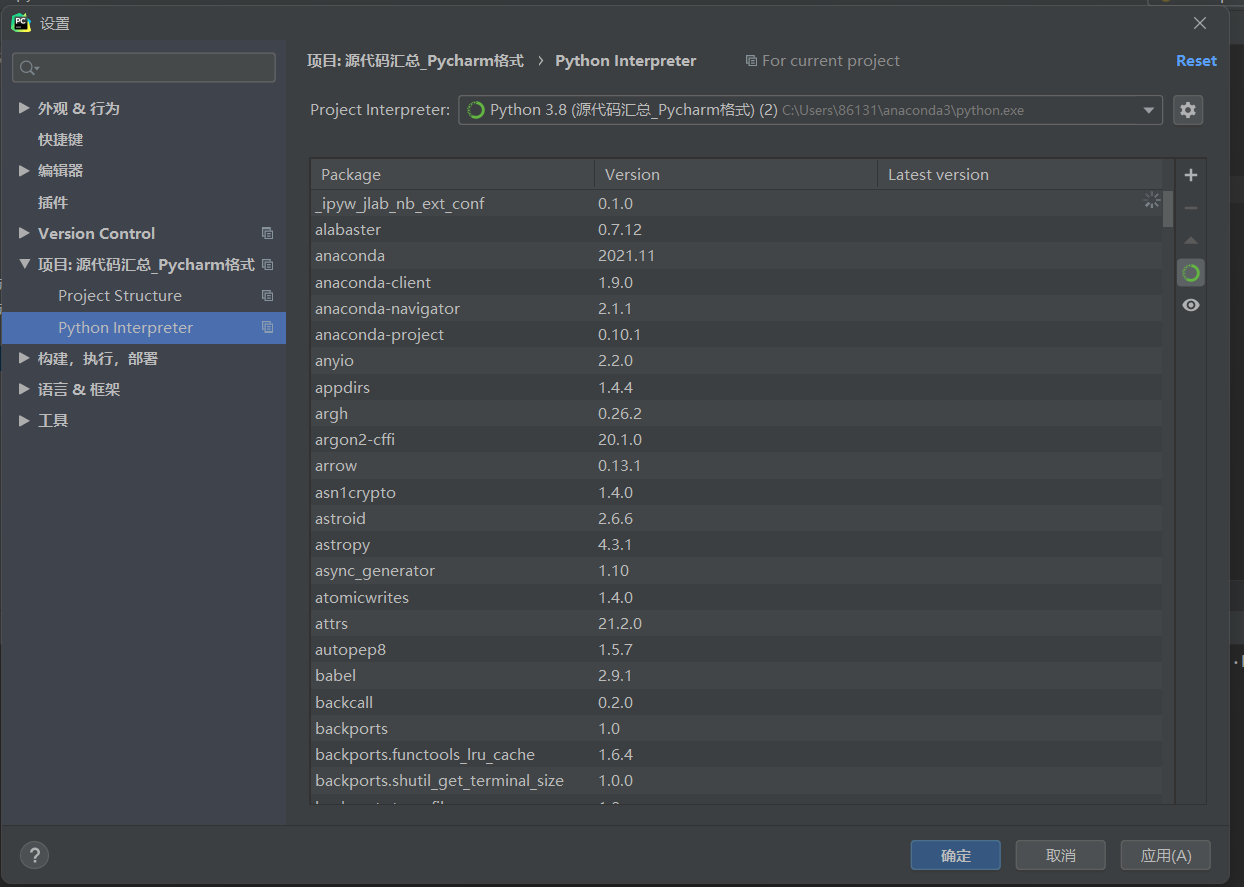Click the PyCharm logo in title bar
Viewport: 1244px width, 887px height.
click(20, 22)
